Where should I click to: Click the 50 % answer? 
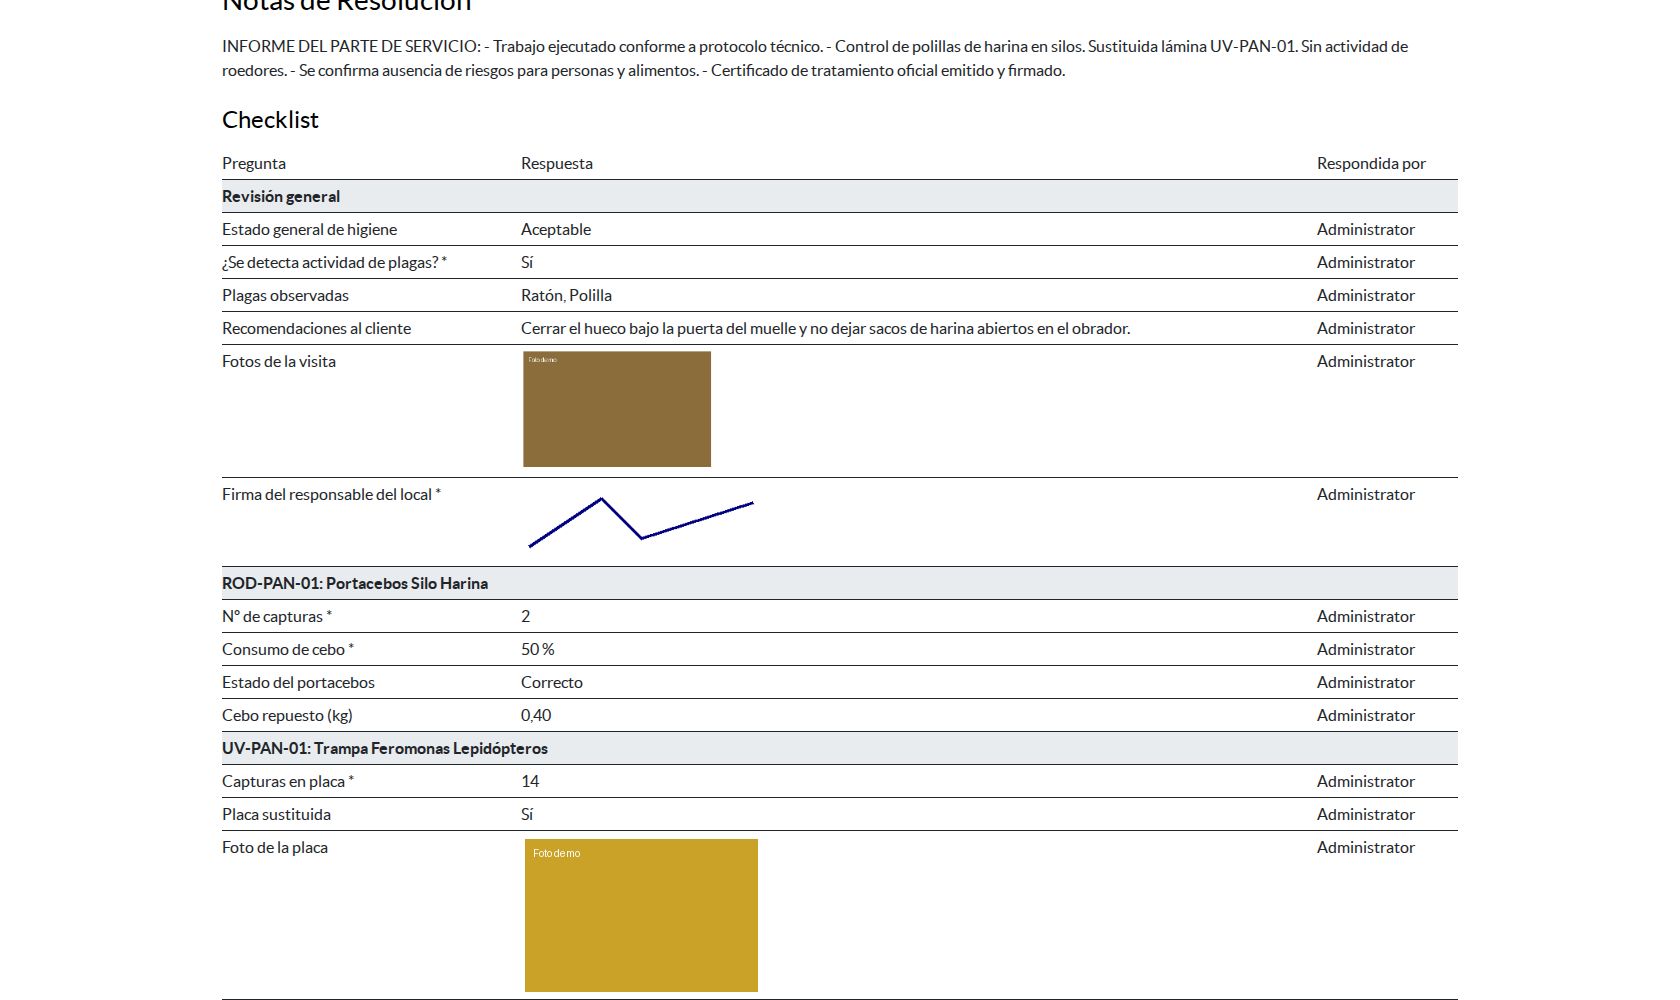(538, 649)
